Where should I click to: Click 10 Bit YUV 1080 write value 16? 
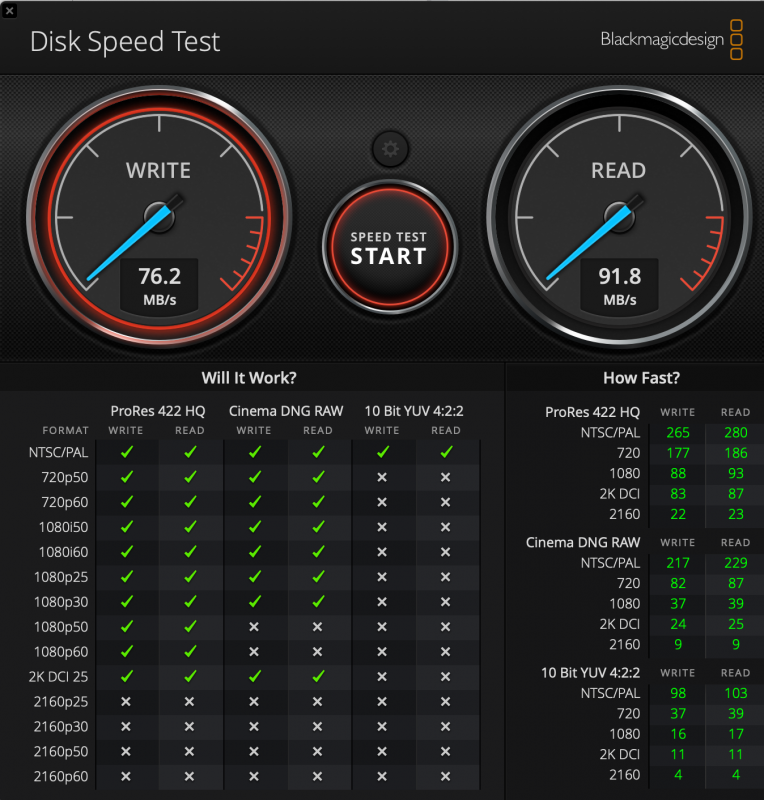click(x=678, y=734)
